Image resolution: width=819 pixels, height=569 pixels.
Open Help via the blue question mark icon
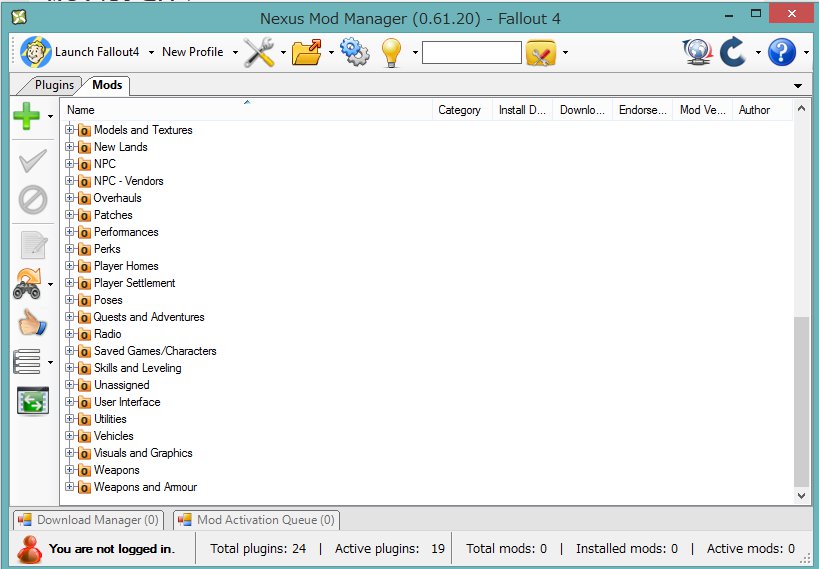point(781,52)
